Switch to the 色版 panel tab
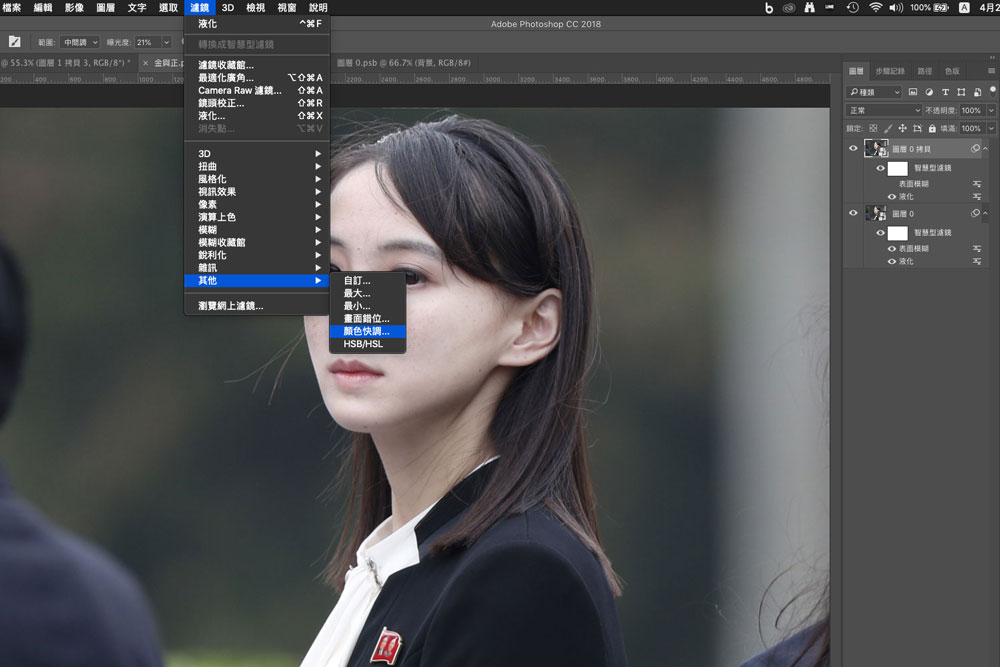Image resolution: width=1000 pixels, height=667 pixels. (x=951, y=71)
